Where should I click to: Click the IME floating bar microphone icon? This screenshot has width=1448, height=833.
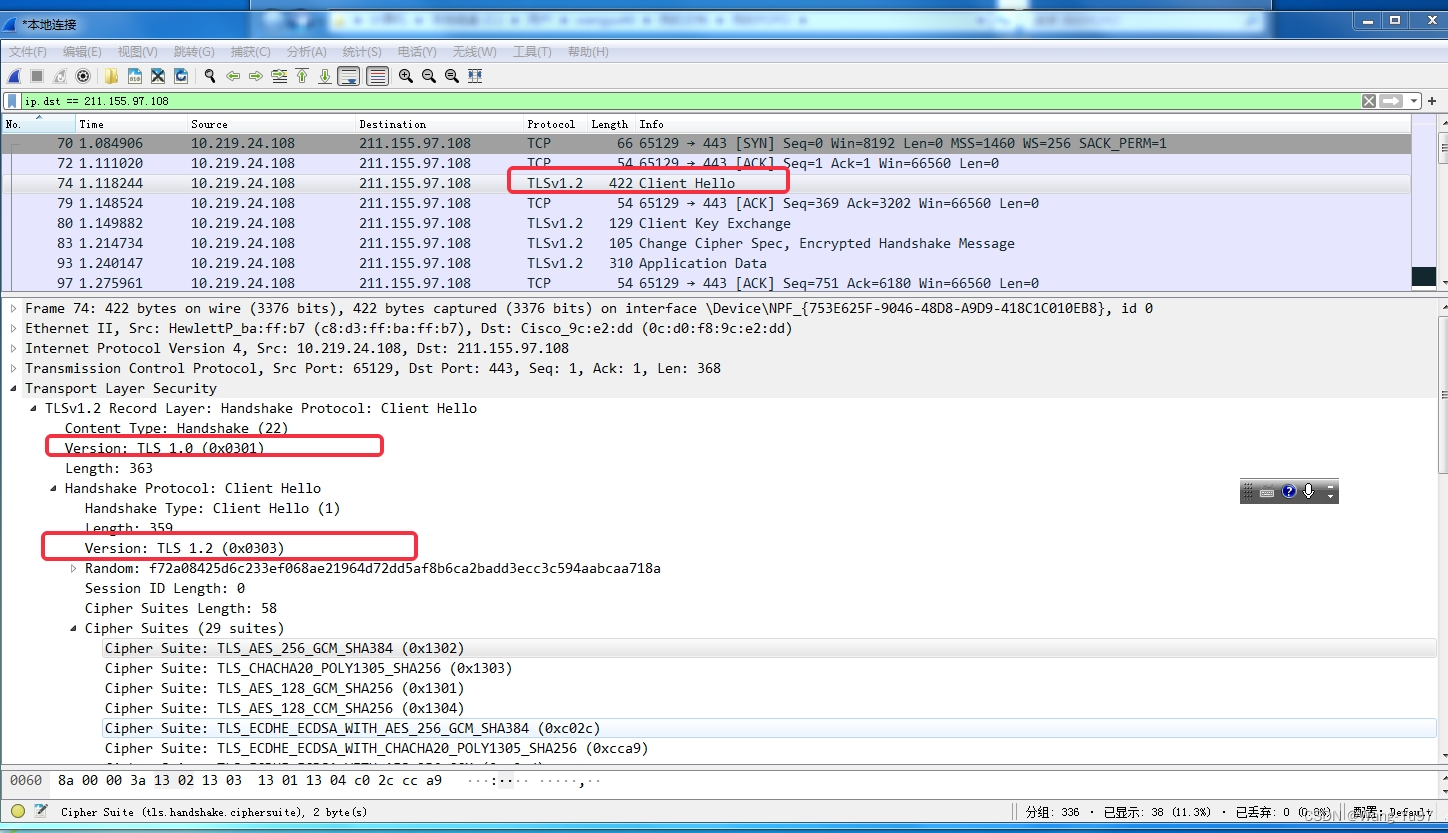click(1308, 491)
